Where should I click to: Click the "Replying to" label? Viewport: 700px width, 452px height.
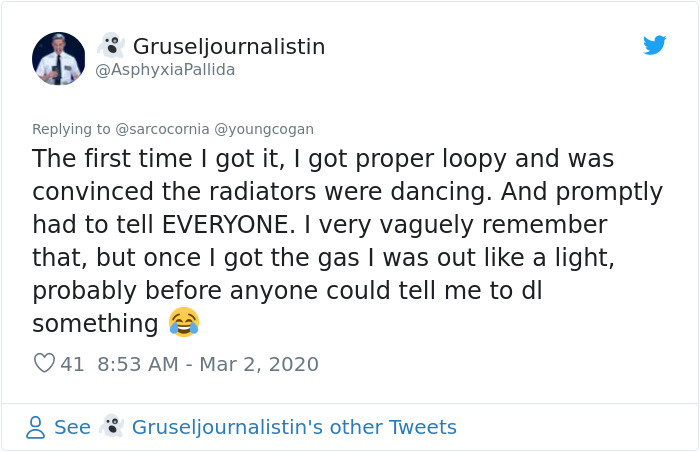(x=71, y=129)
